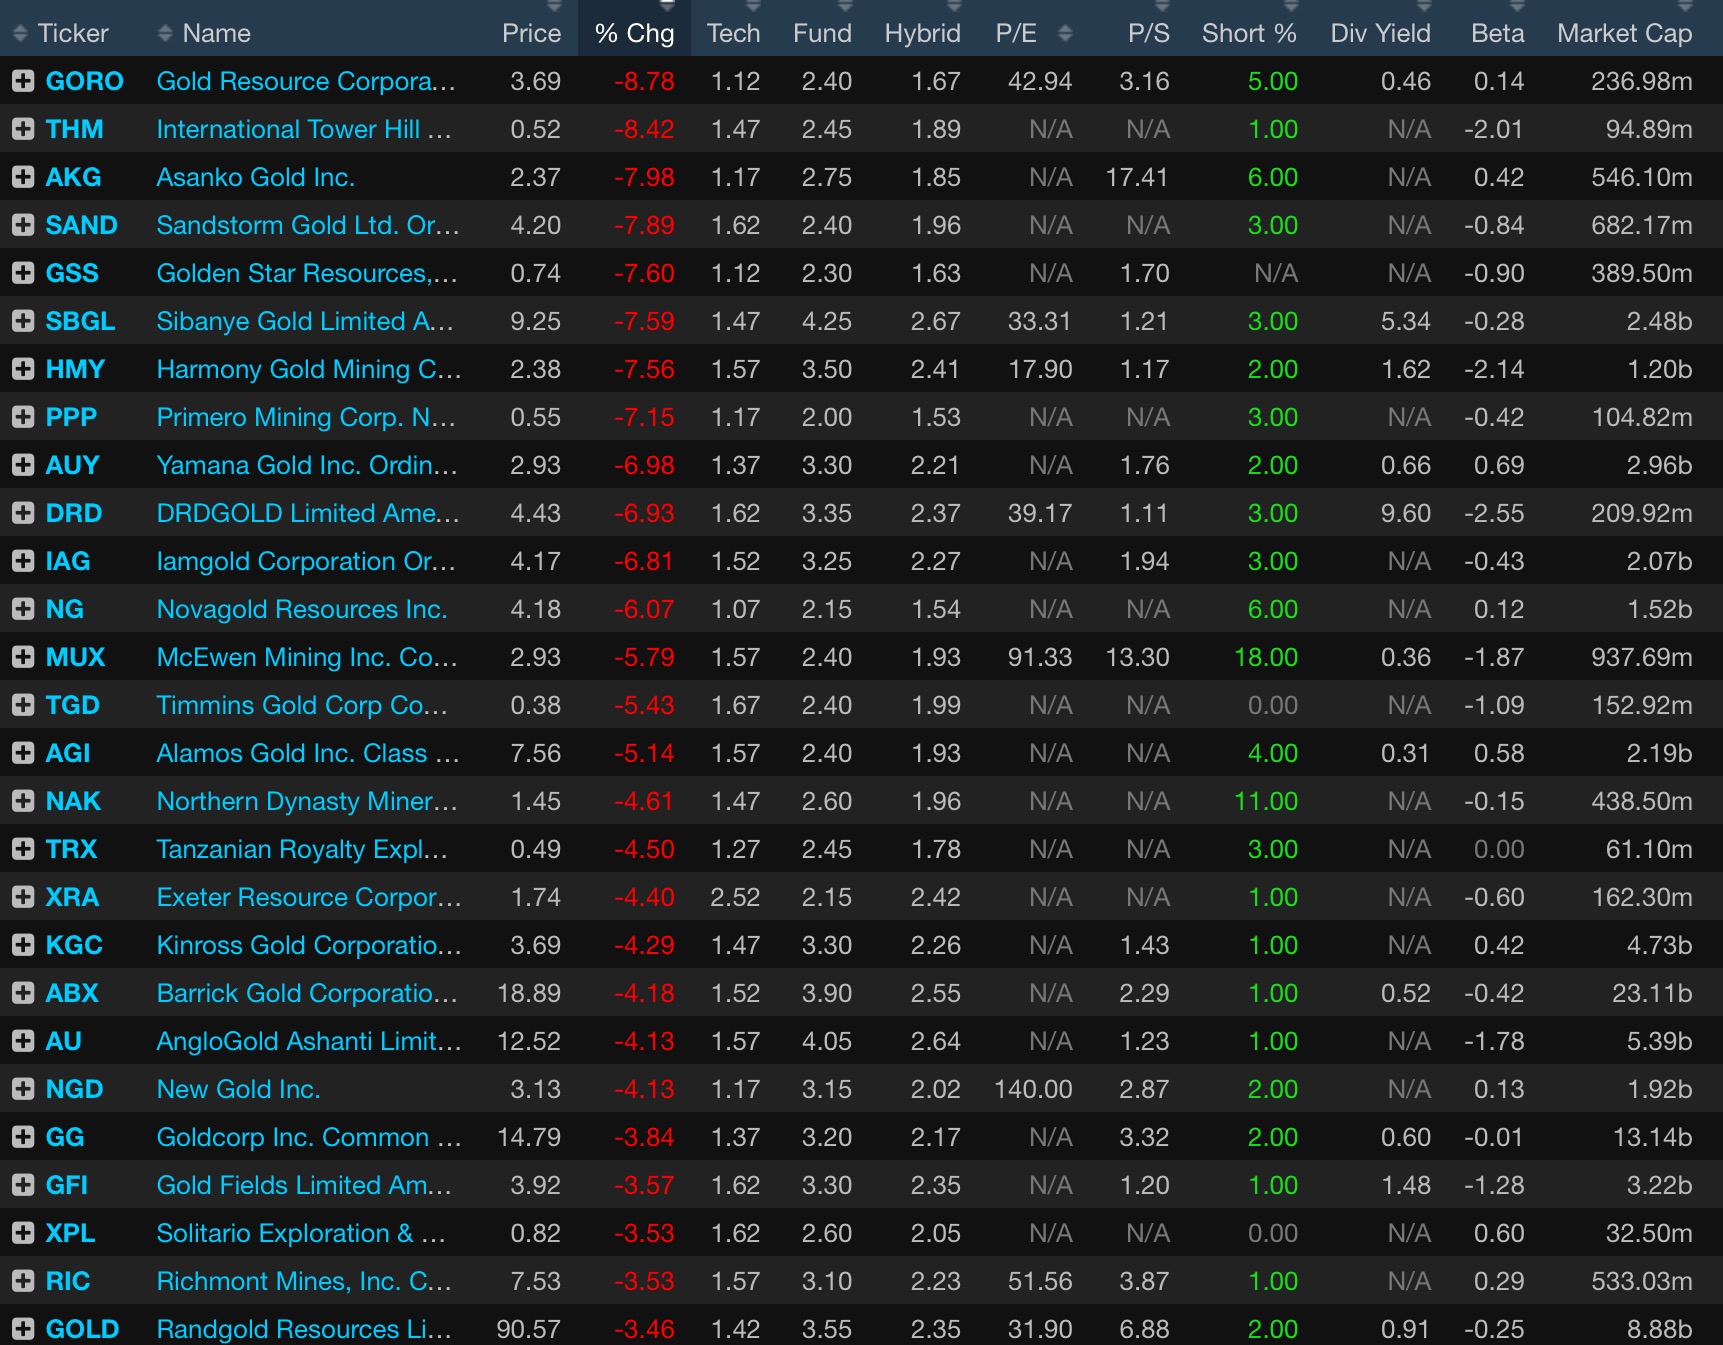This screenshot has width=1723, height=1345.
Task: Click plus icon next to AU ticker
Action: coord(23,1041)
